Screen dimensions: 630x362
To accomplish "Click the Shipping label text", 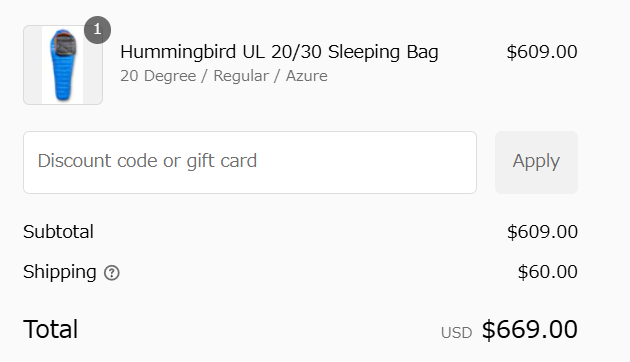I will (x=60, y=272).
